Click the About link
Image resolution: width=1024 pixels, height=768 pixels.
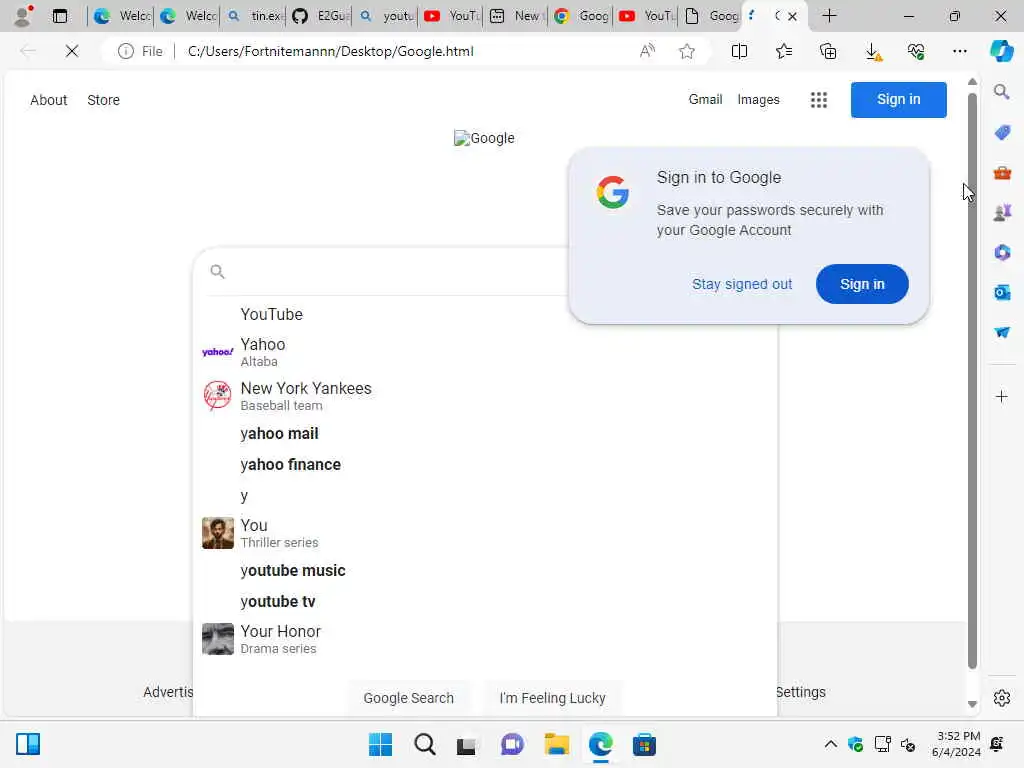[x=48, y=100]
